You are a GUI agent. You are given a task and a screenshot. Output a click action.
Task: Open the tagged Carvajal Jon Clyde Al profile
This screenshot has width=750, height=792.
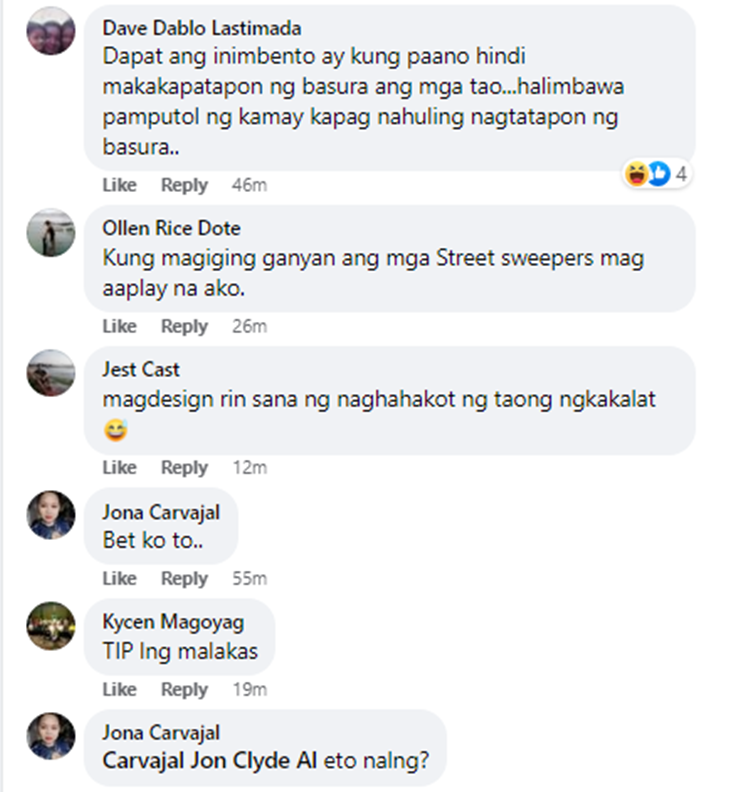click(x=210, y=760)
